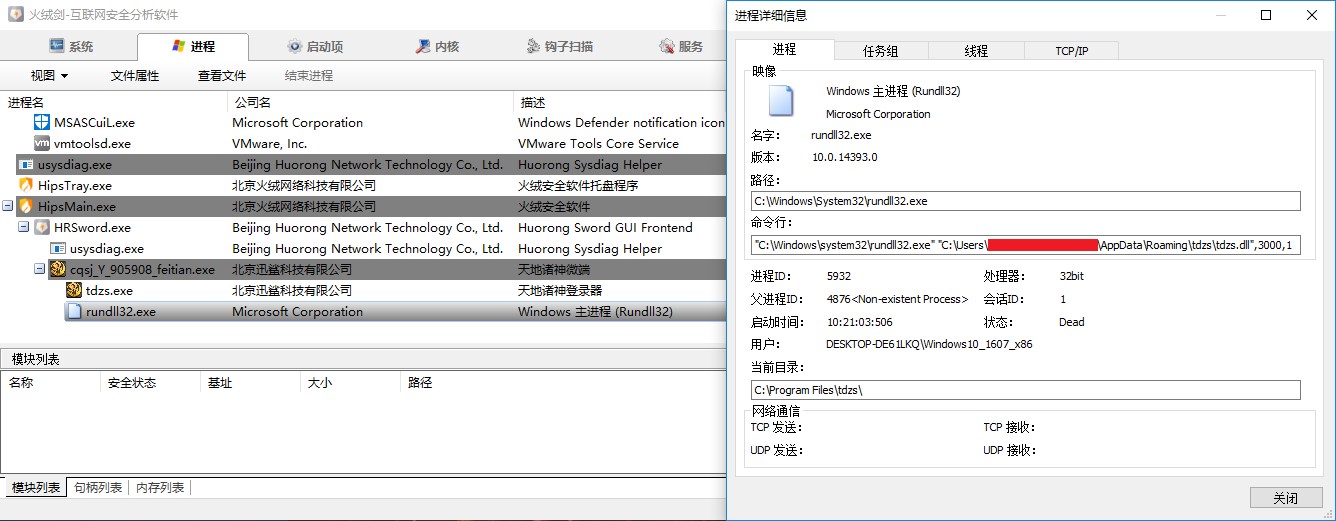Click the cqsj_Y_905908_feitian.exe icon
The width and height of the screenshot is (1336, 521).
(58, 270)
